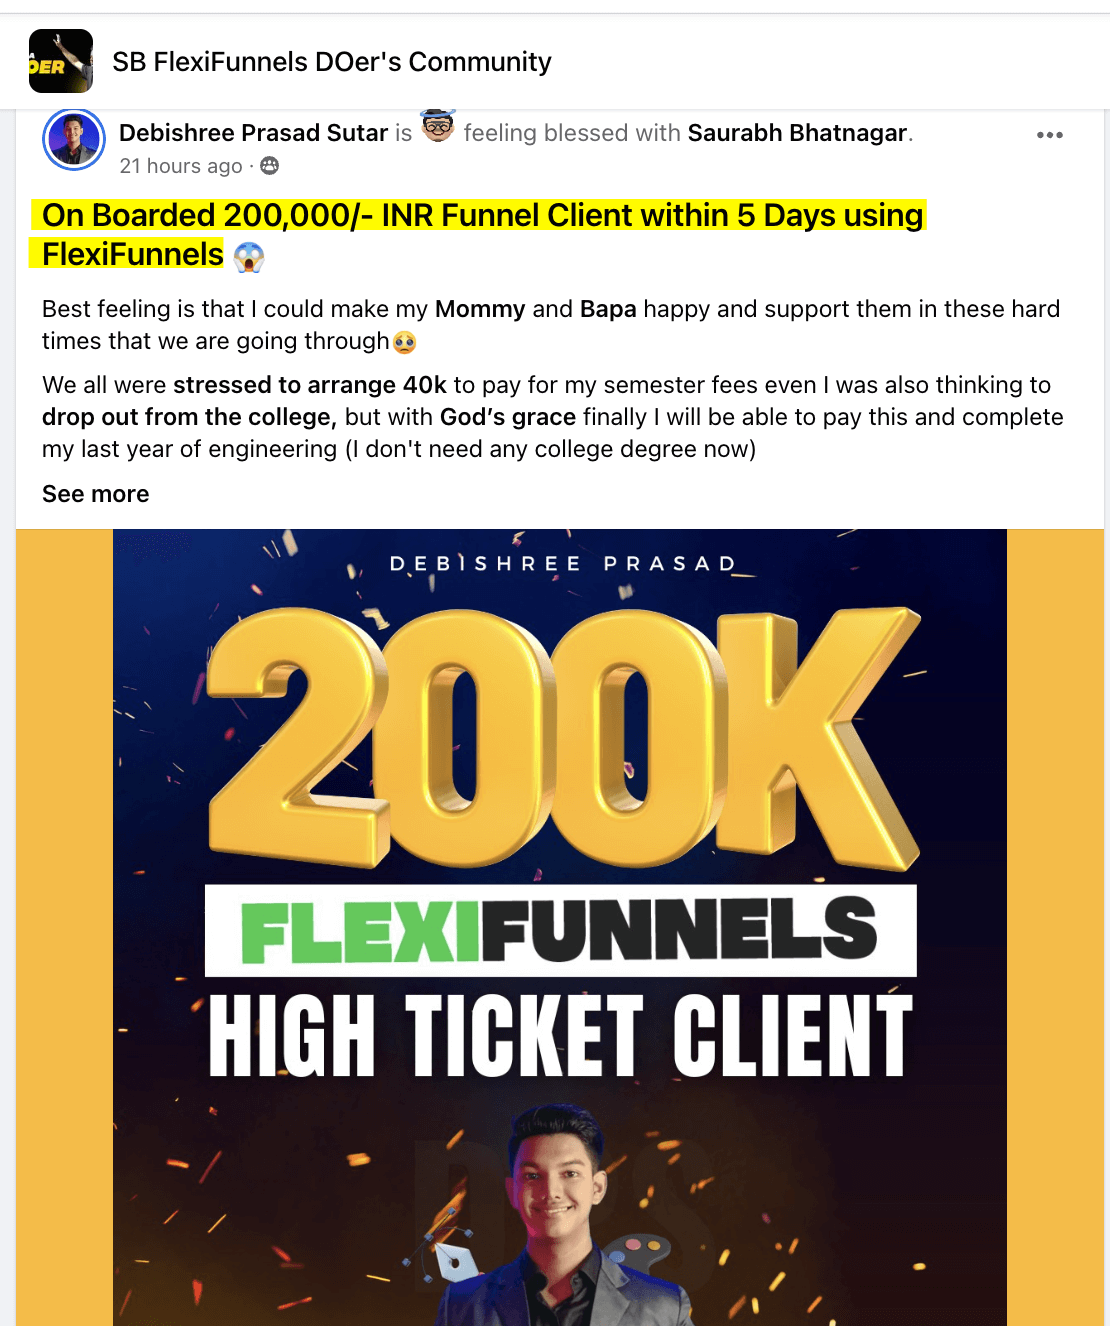The width and height of the screenshot is (1110, 1326).
Task: Open the three-dot post options menu
Action: pyautogui.click(x=1049, y=135)
